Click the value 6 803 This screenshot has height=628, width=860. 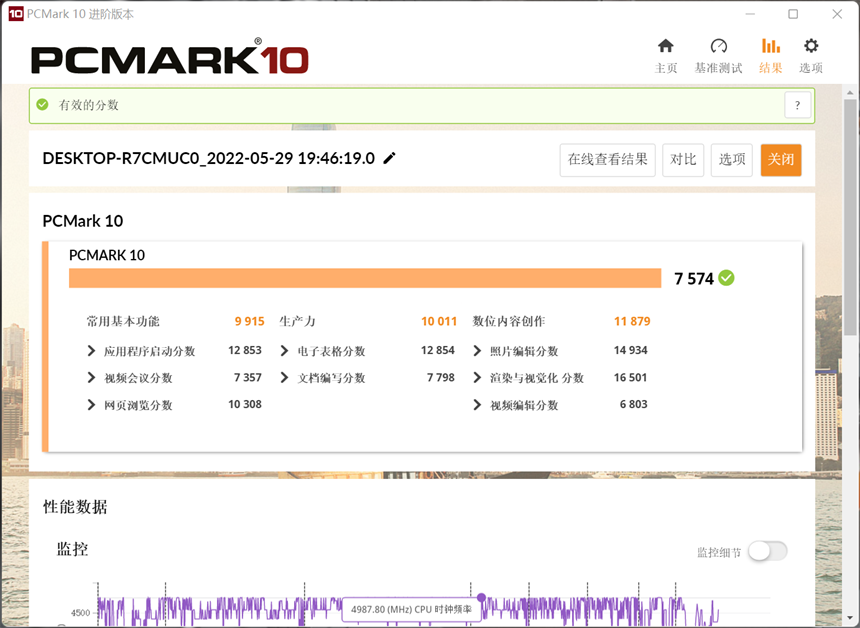pos(633,405)
